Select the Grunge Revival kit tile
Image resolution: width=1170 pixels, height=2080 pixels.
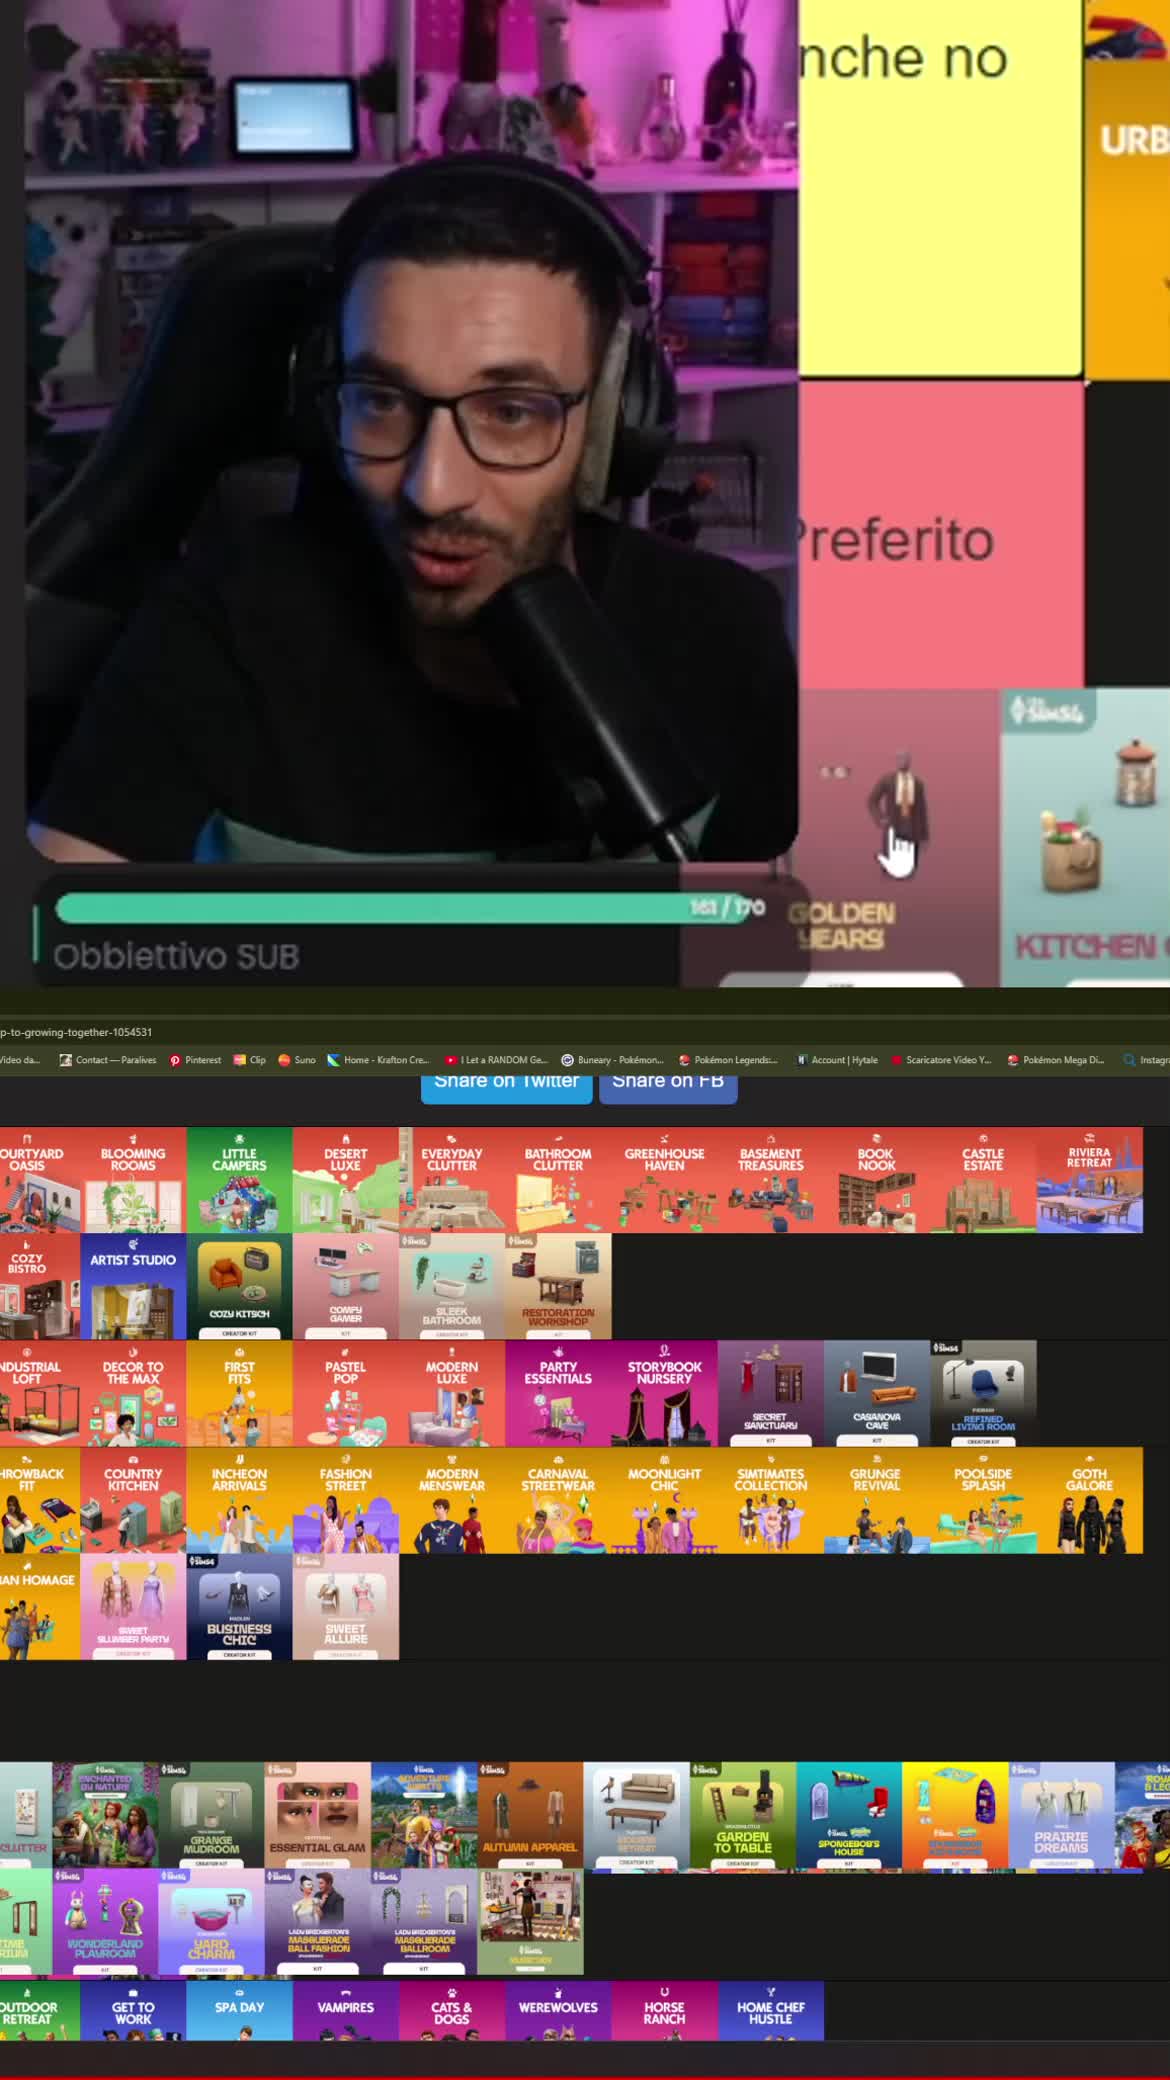point(877,1500)
